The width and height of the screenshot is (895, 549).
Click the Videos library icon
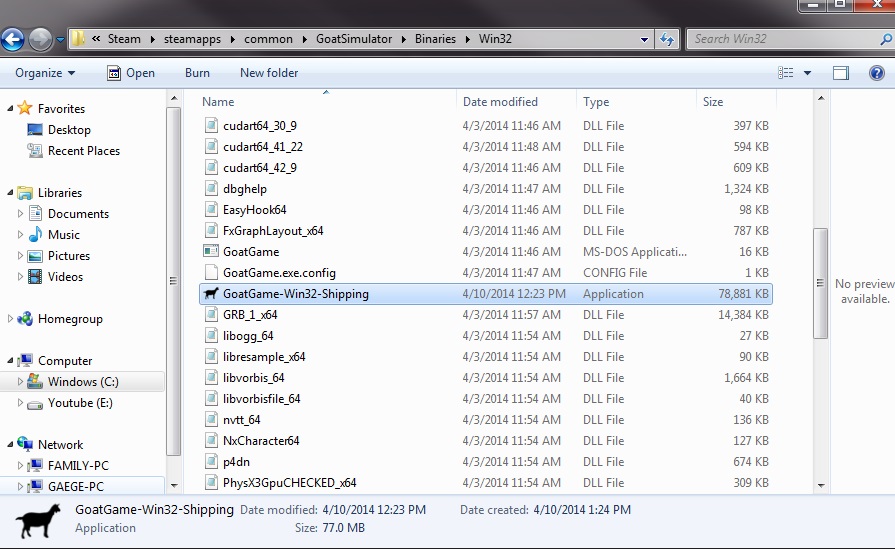pos(35,277)
